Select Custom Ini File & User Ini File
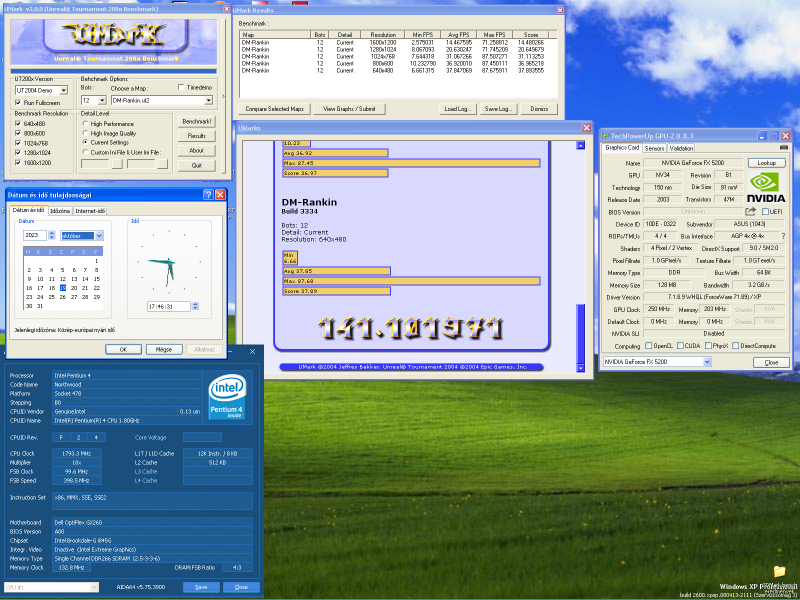 85,152
